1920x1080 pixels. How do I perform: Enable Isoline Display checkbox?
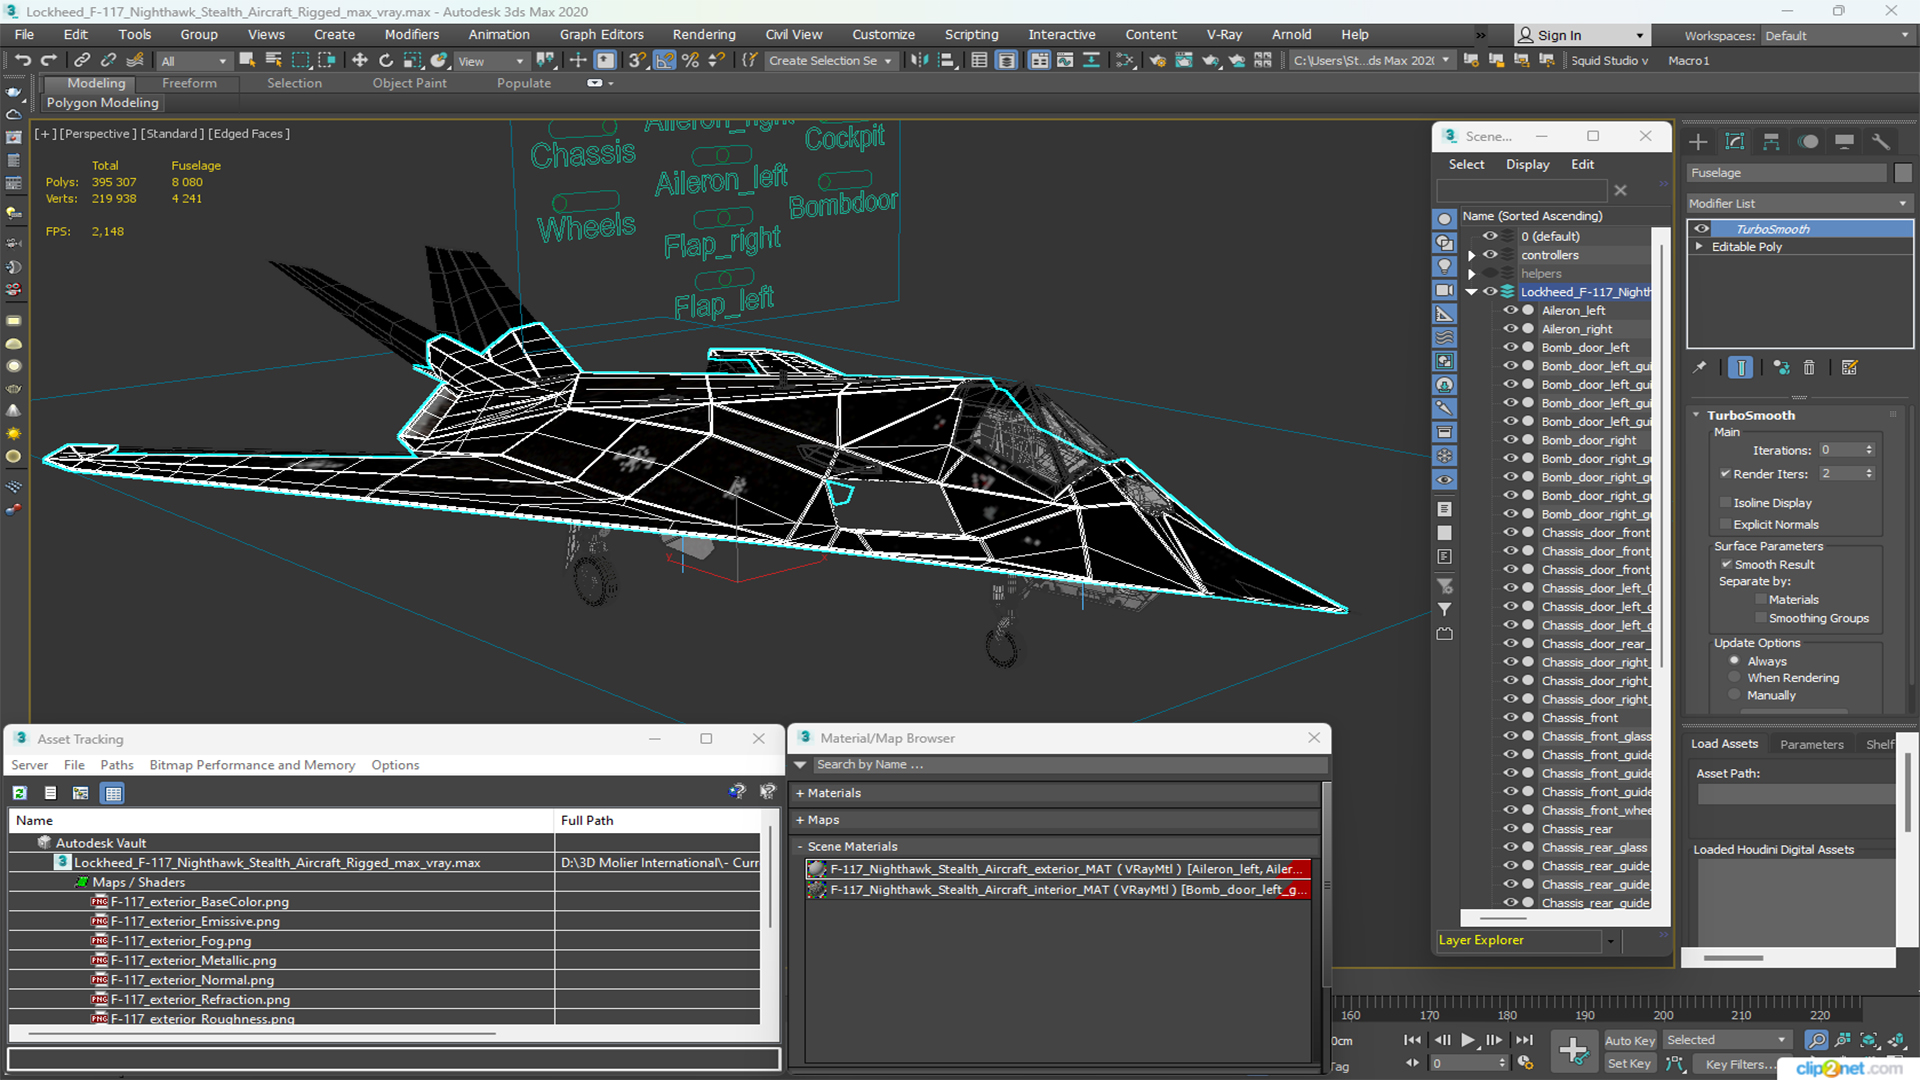click(1725, 503)
